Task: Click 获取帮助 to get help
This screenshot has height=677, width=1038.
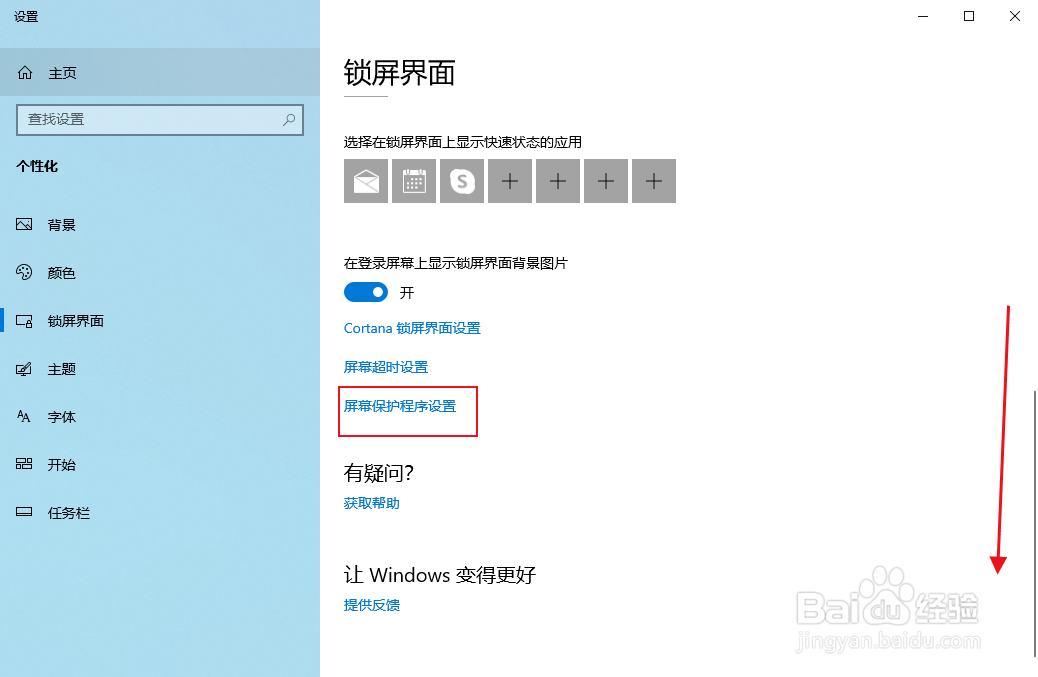Action: point(370,503)
